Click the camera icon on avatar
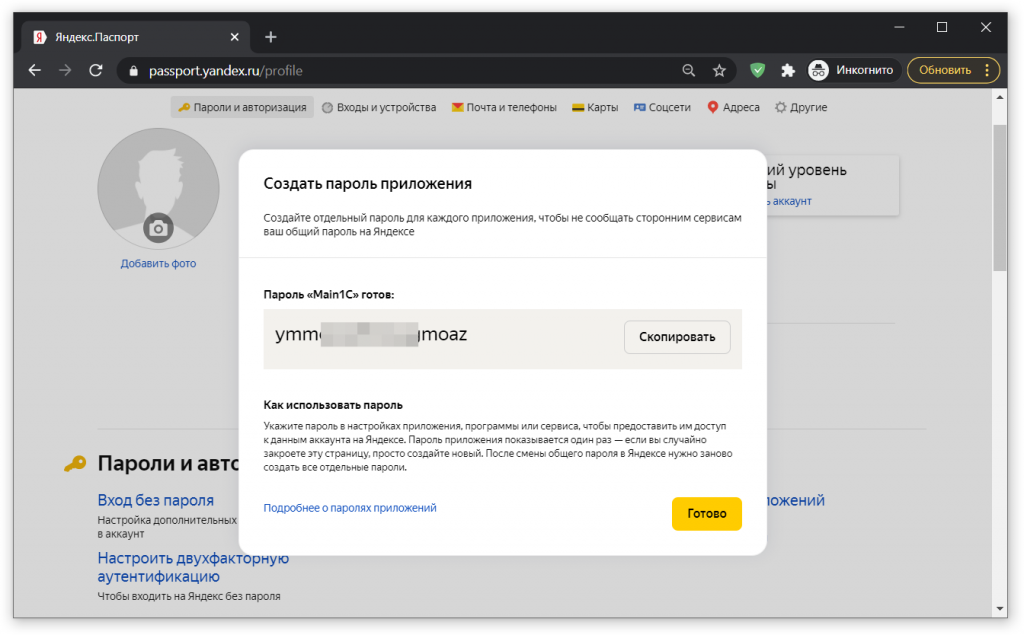 (157, 228)
